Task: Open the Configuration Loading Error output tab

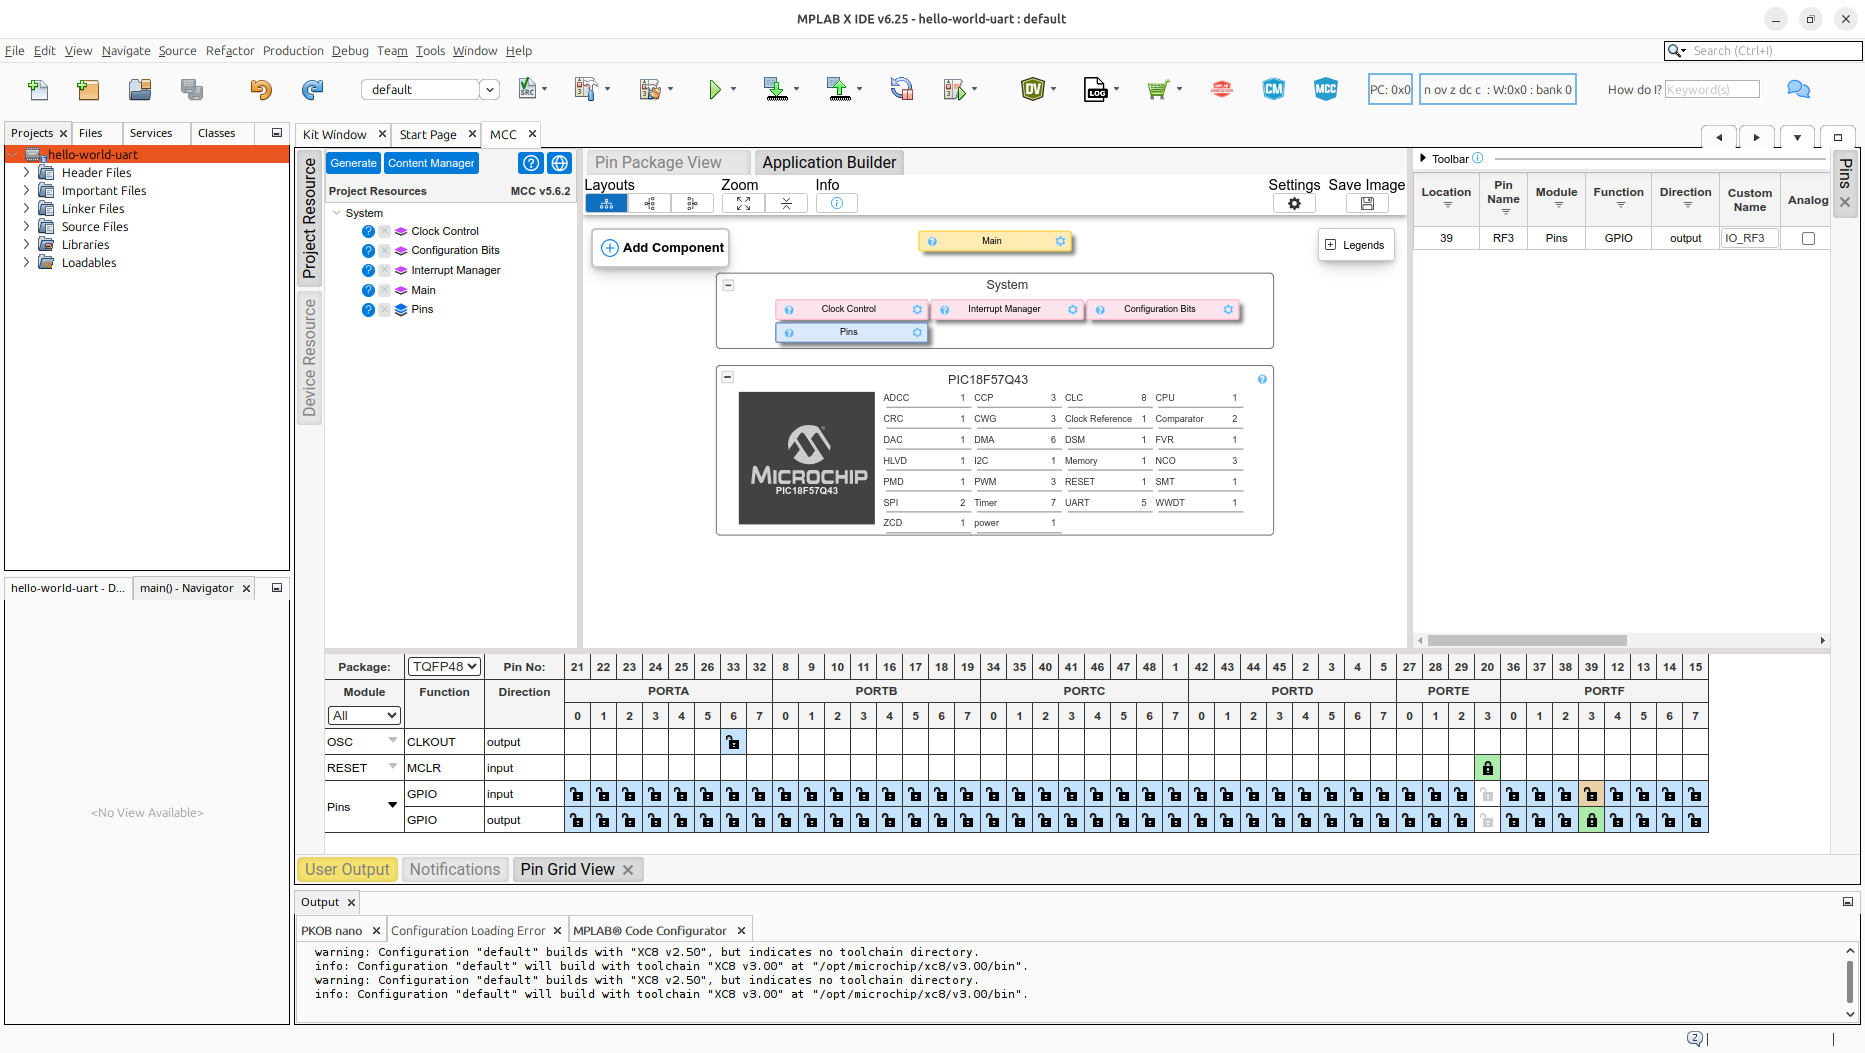Action: tap(468, 931)
